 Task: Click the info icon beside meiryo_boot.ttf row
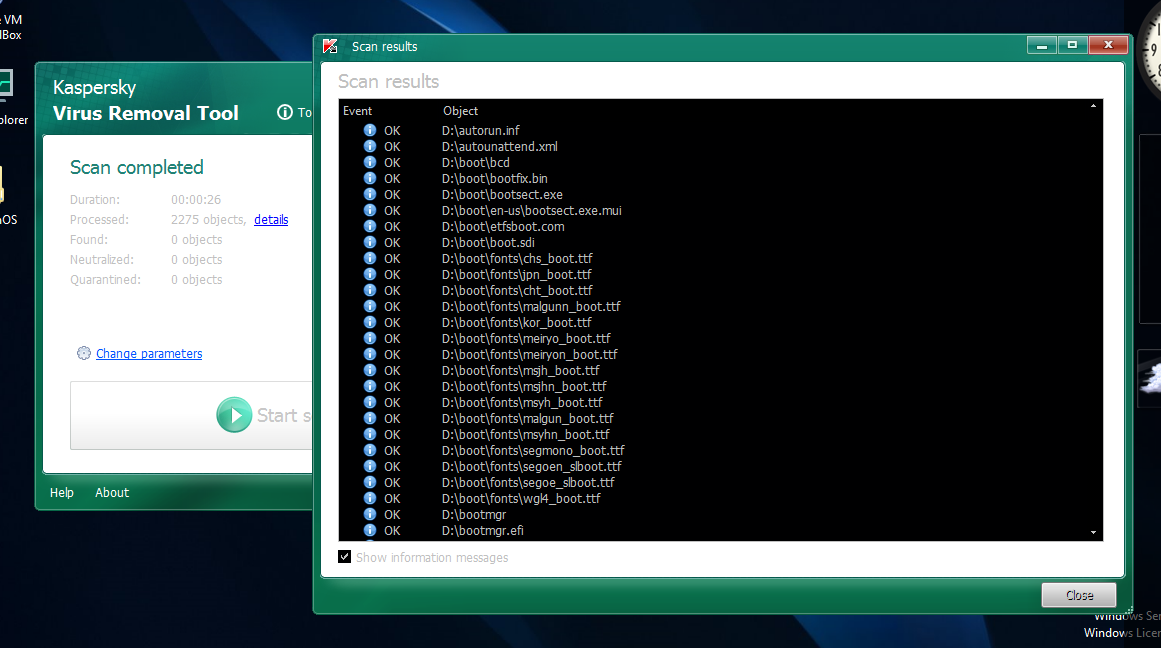pyautogui.click(x=369, y=338)
